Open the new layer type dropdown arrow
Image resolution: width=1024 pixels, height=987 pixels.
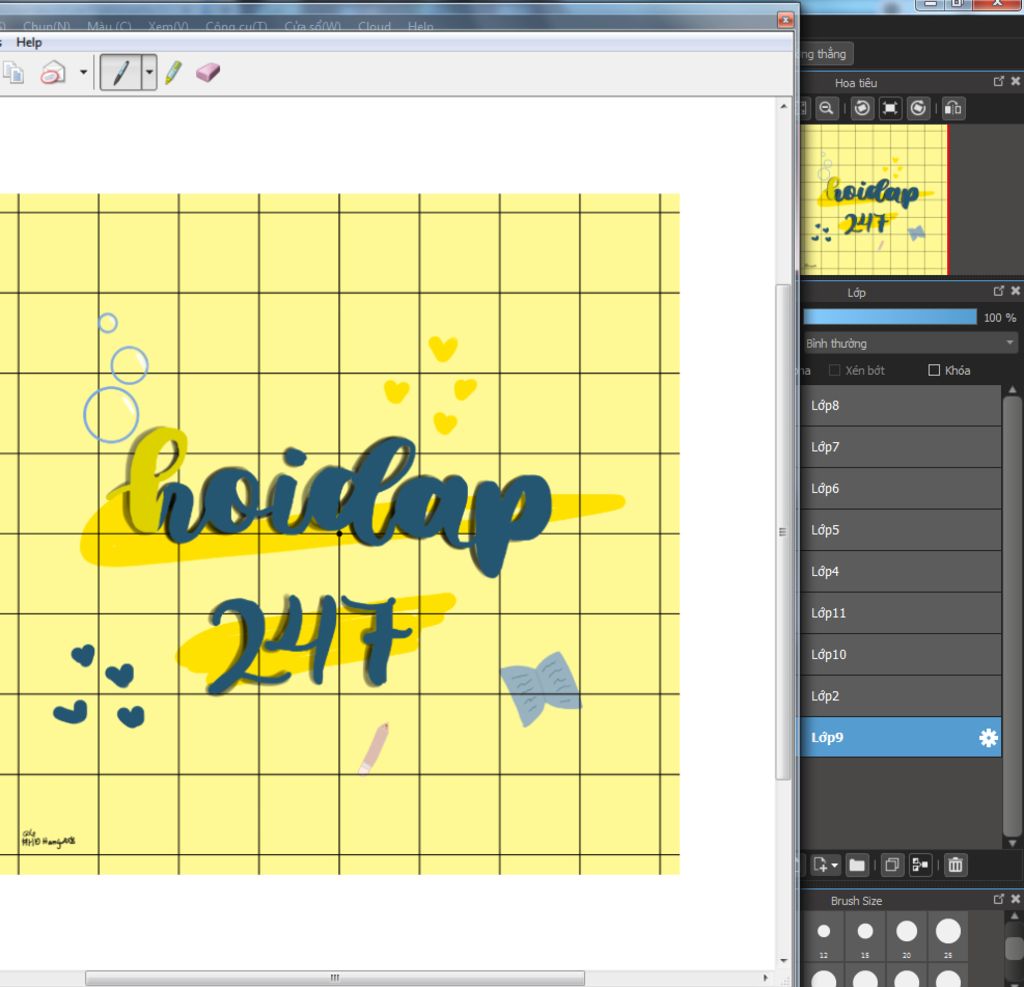835,866
